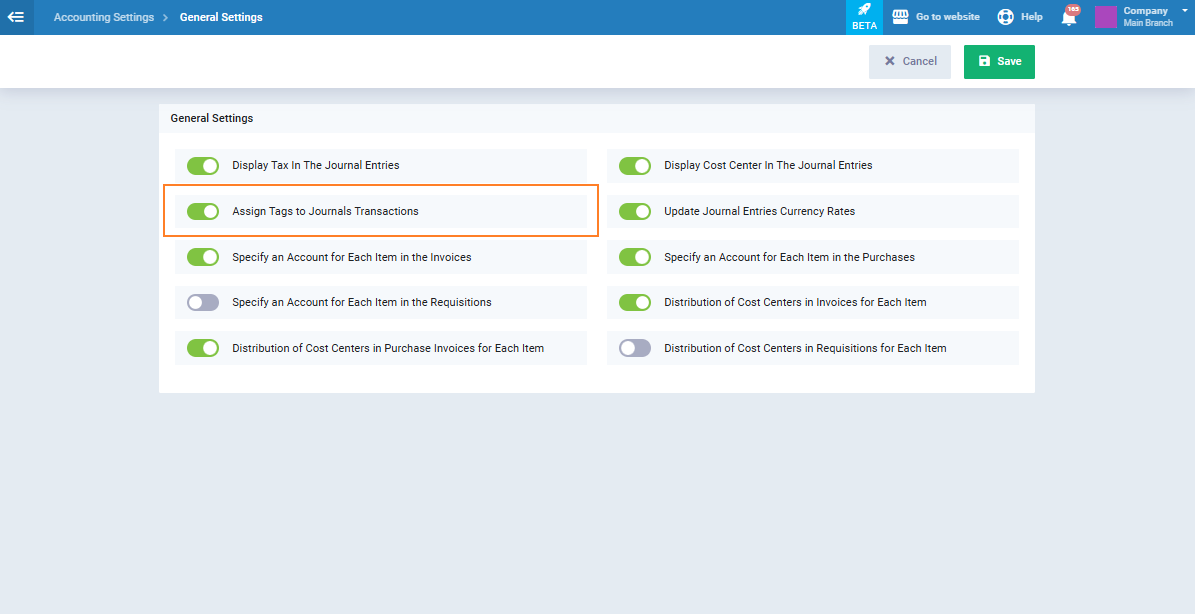Toggle Update Journal Entries Currency Rates
The image size is (1195, 614).
point(635,212)
